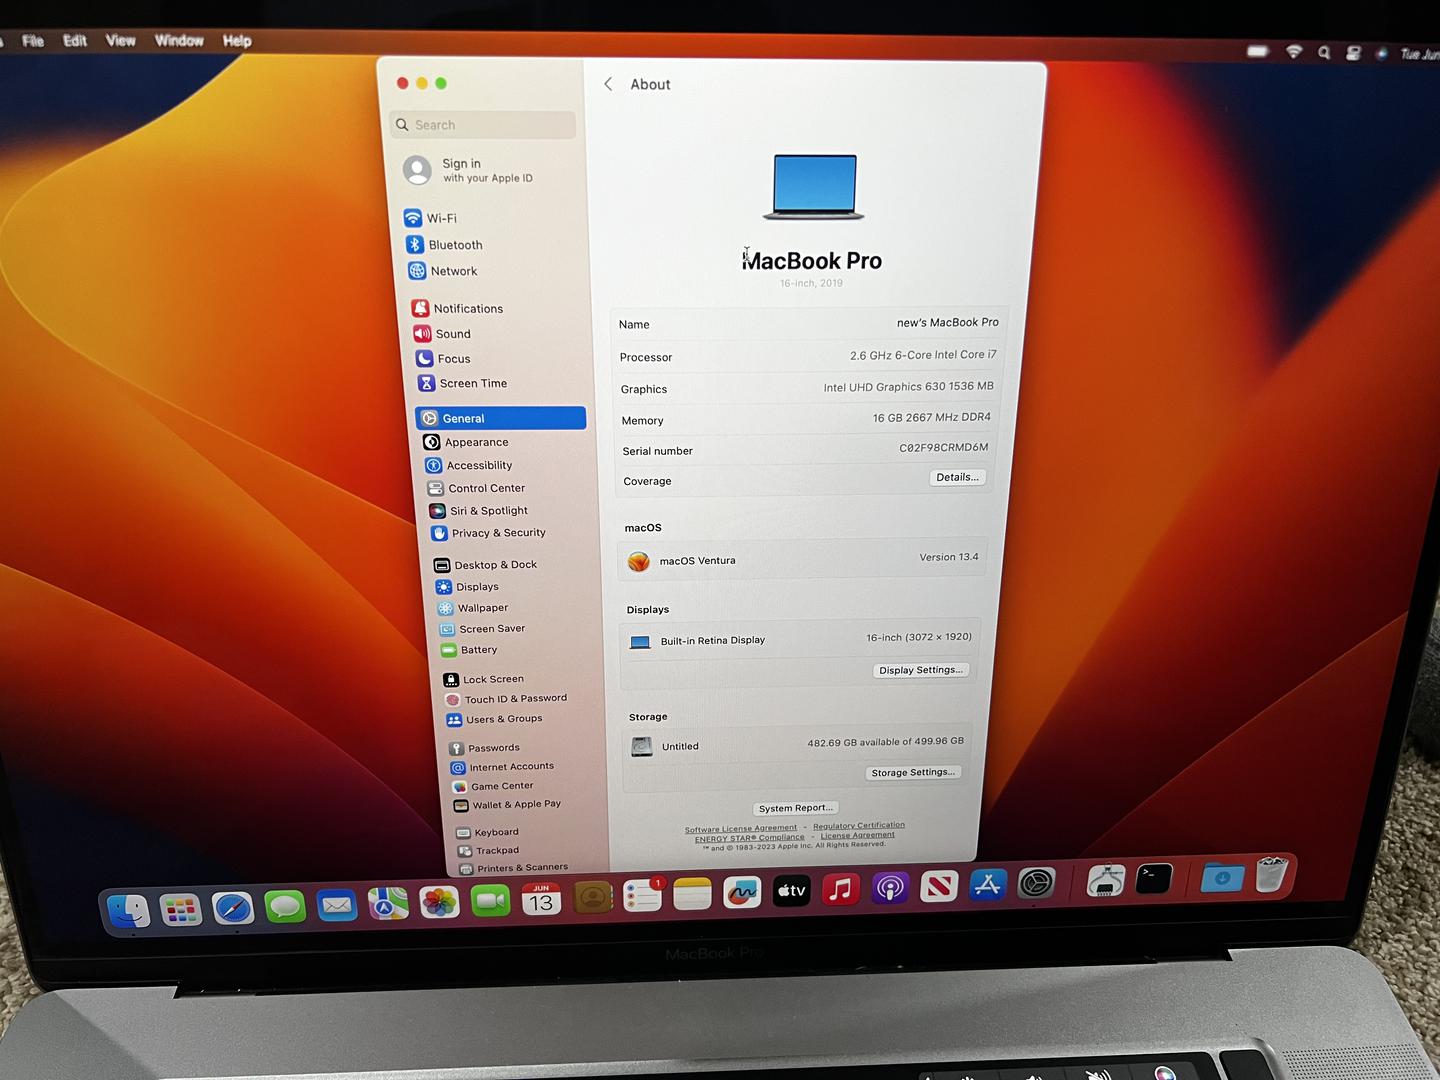1440x1080 pixels.
Task: Click the battery status icon in menu bar
Action: pos(1258,50)
